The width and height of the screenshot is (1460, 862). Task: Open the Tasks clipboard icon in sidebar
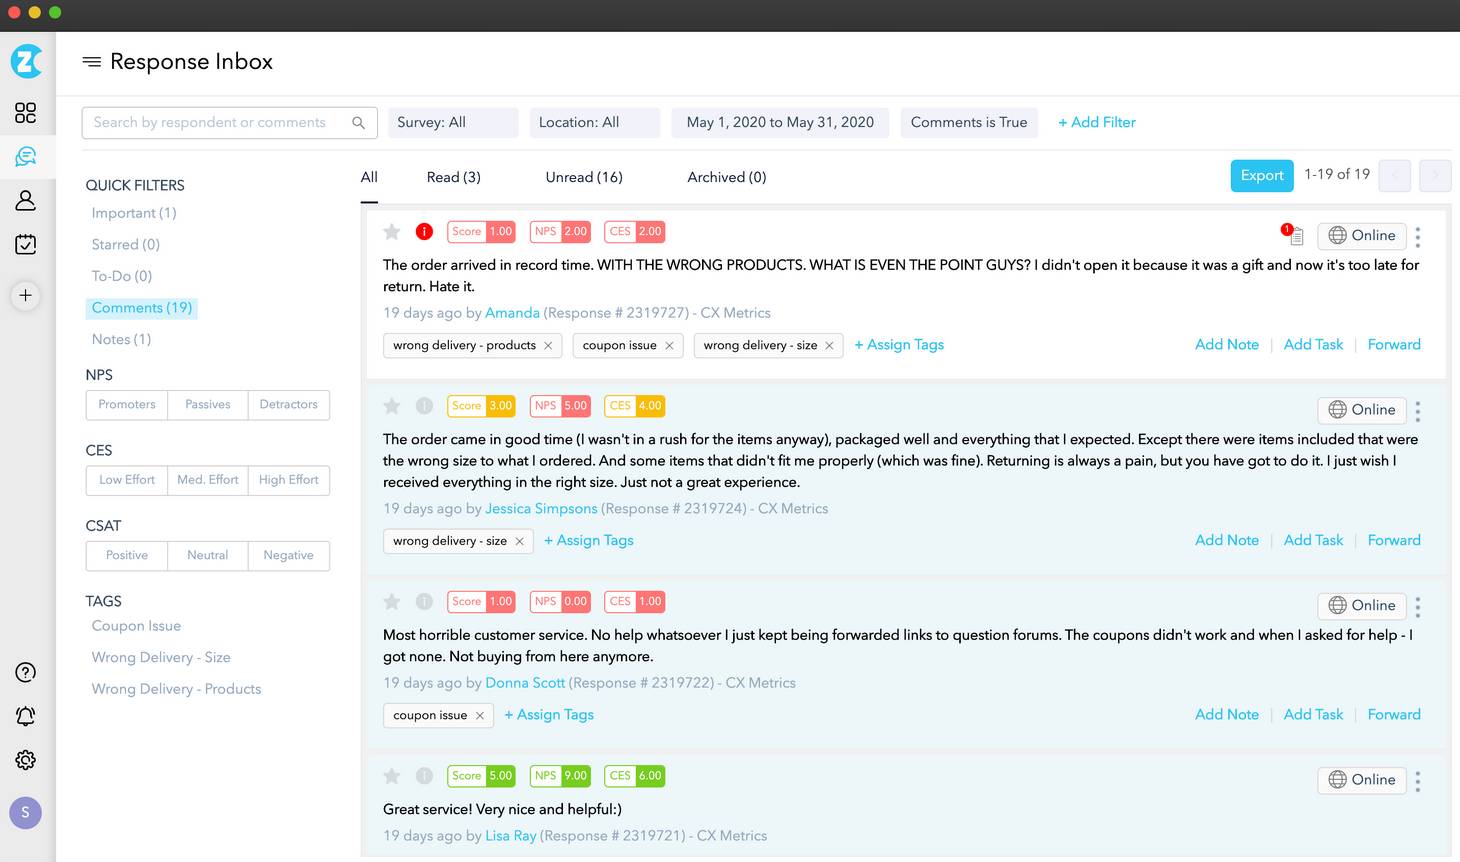(x=26, y=244)
